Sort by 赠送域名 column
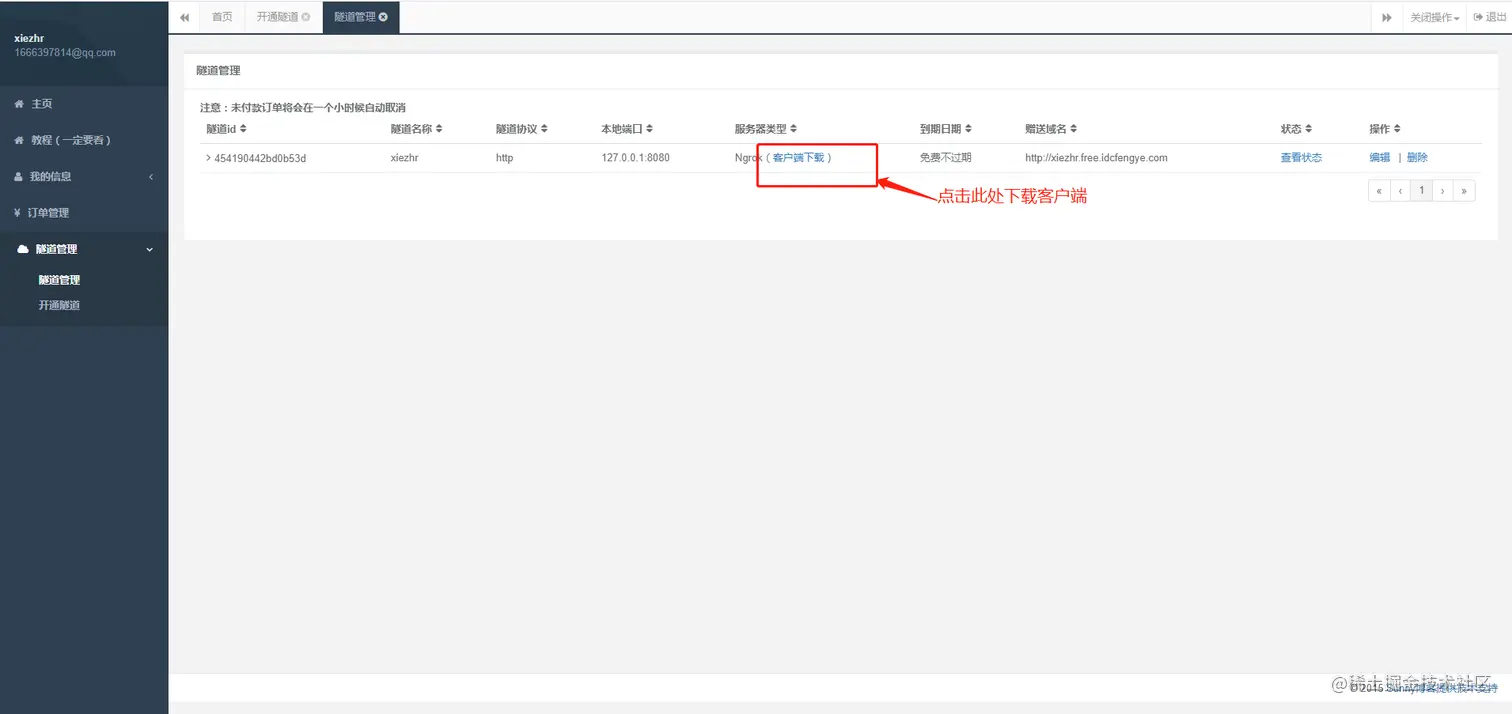1512x714 pixels. (x=1051, y=129)
